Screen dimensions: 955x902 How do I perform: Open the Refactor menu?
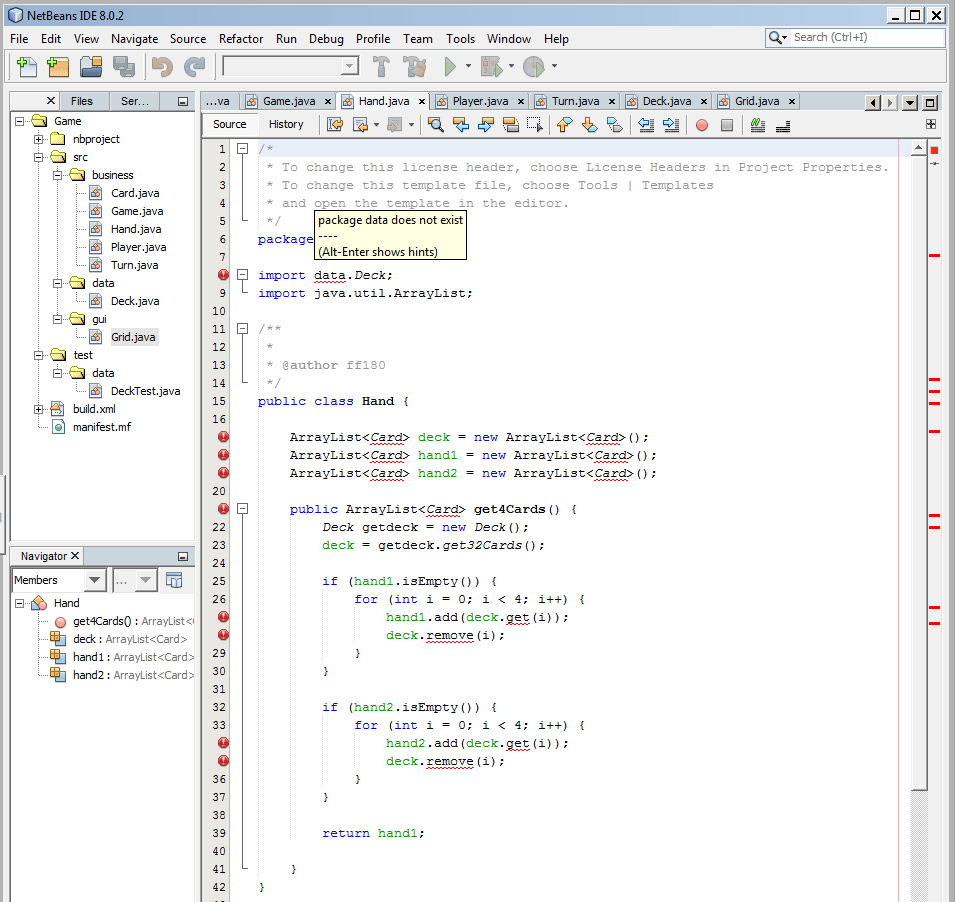point(240,39)
